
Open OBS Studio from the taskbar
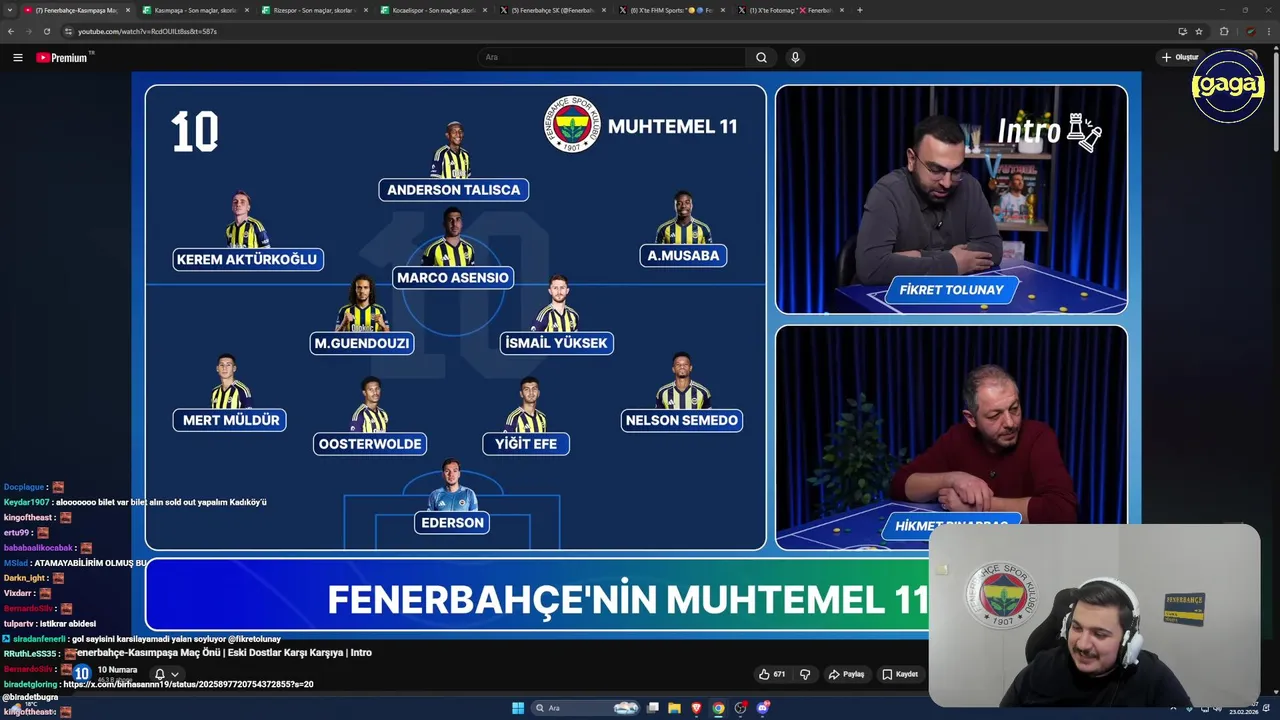tap(741, 708)
